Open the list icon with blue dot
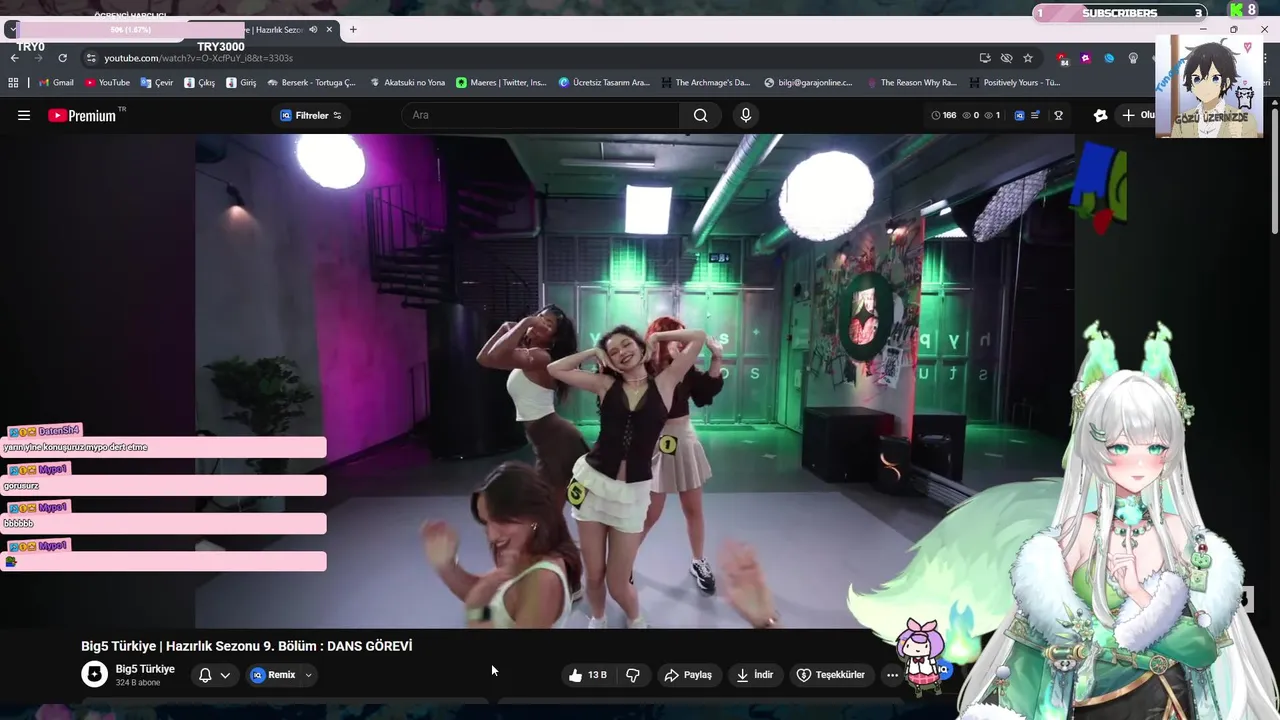The image size is (1280, 720). coord(1036,115)
